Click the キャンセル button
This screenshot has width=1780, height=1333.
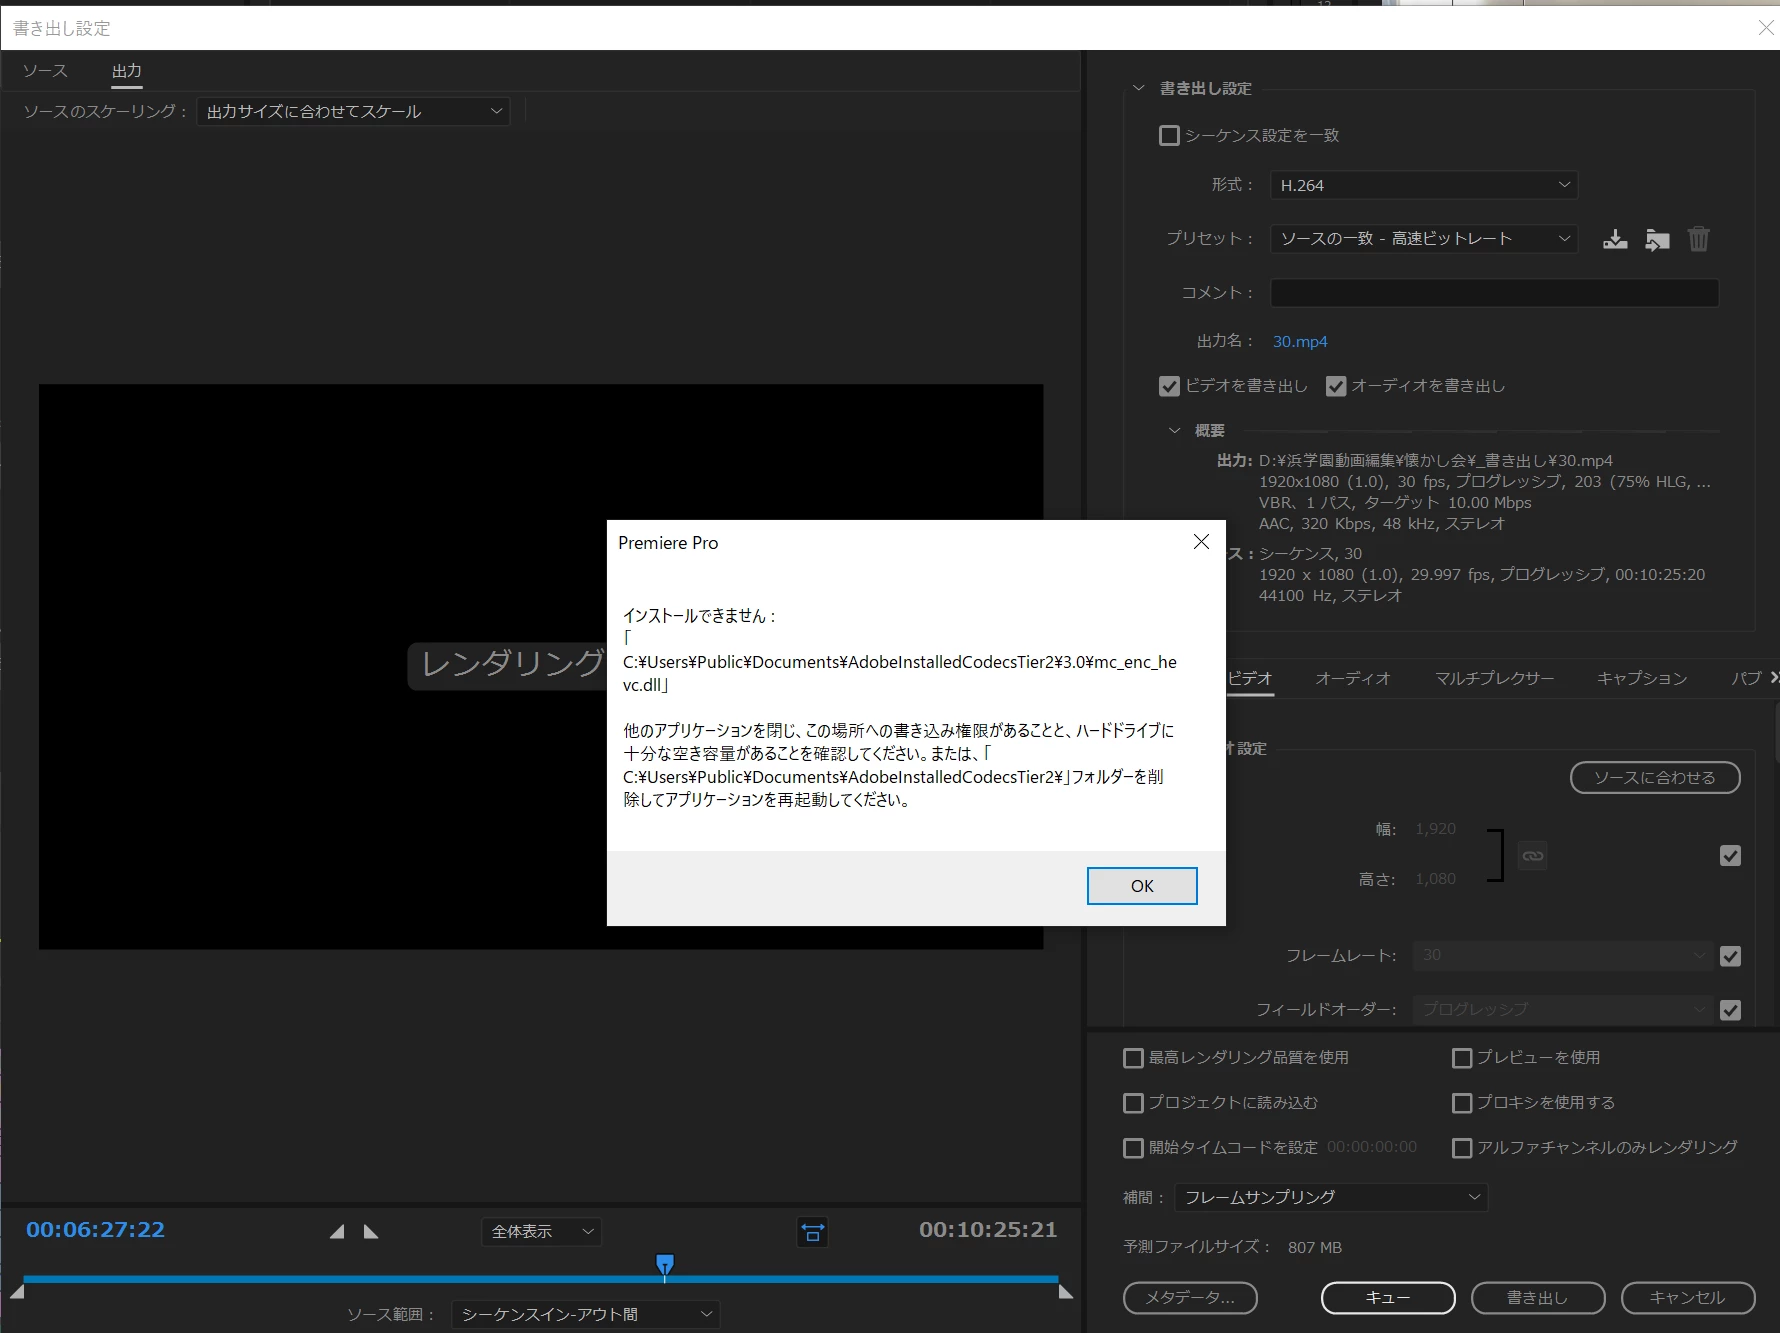(1688, 1298)
